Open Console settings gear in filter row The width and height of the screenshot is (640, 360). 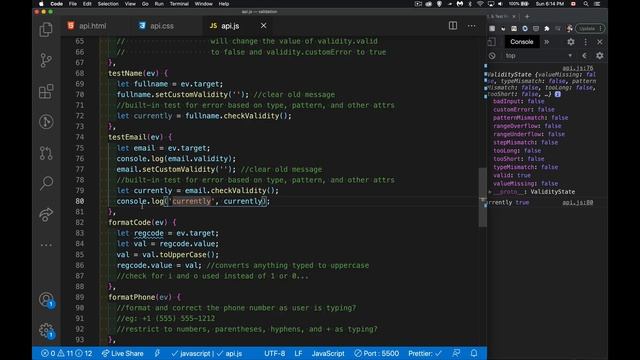[x=600, y=56]
